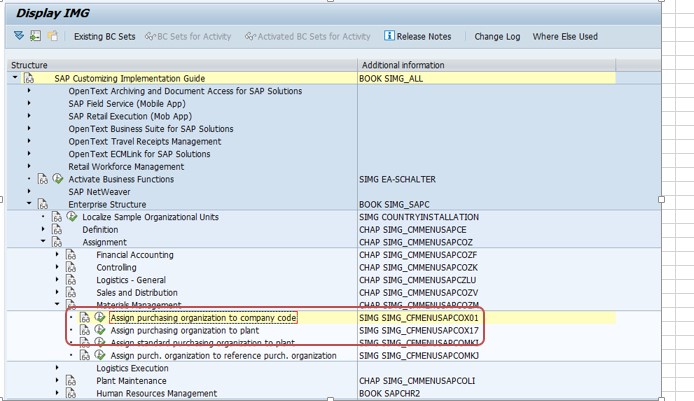This screenshot has height=401, width=694.
Task: Expand OpenText Travel Receipts Management node
Action: coord(29,141)
